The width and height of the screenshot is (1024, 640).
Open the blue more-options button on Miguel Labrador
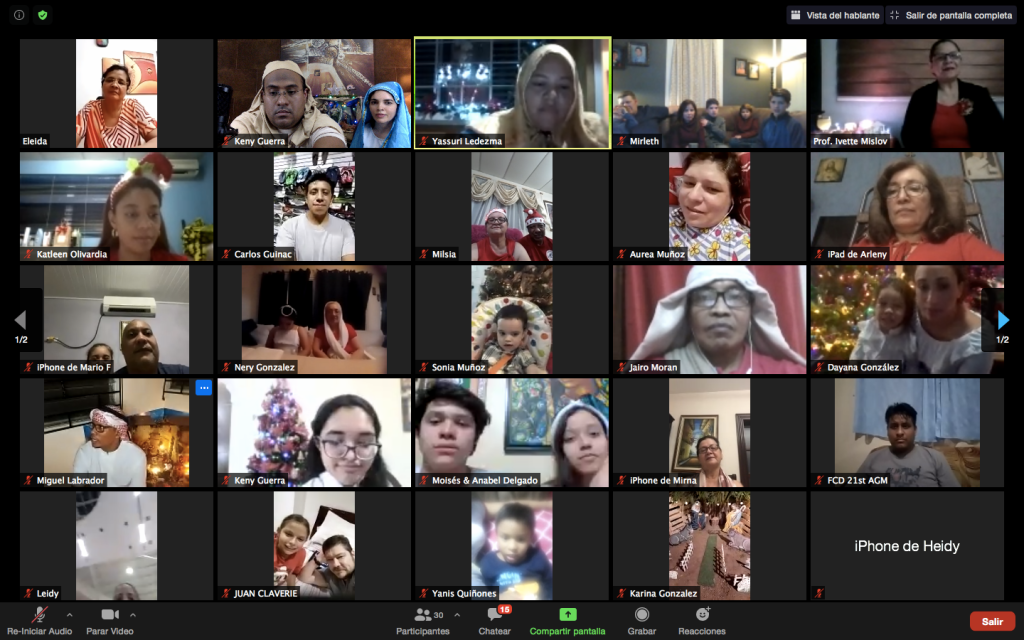click(203, 388)
